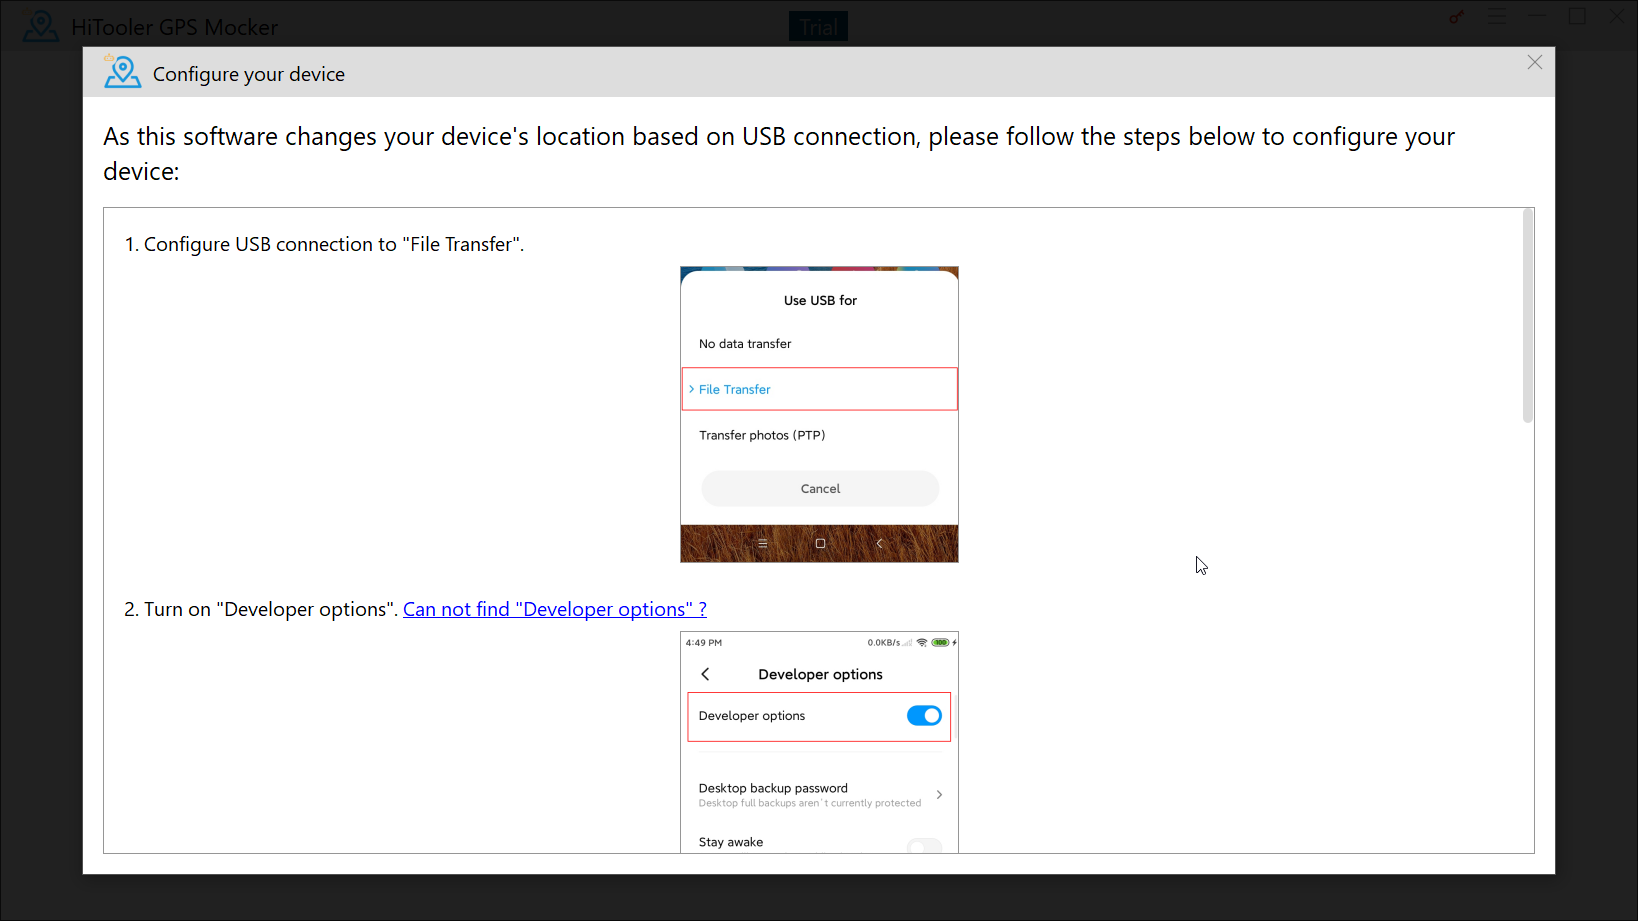
Task: Click the back arrow beside Developer options title
Action: coord(705,674)
